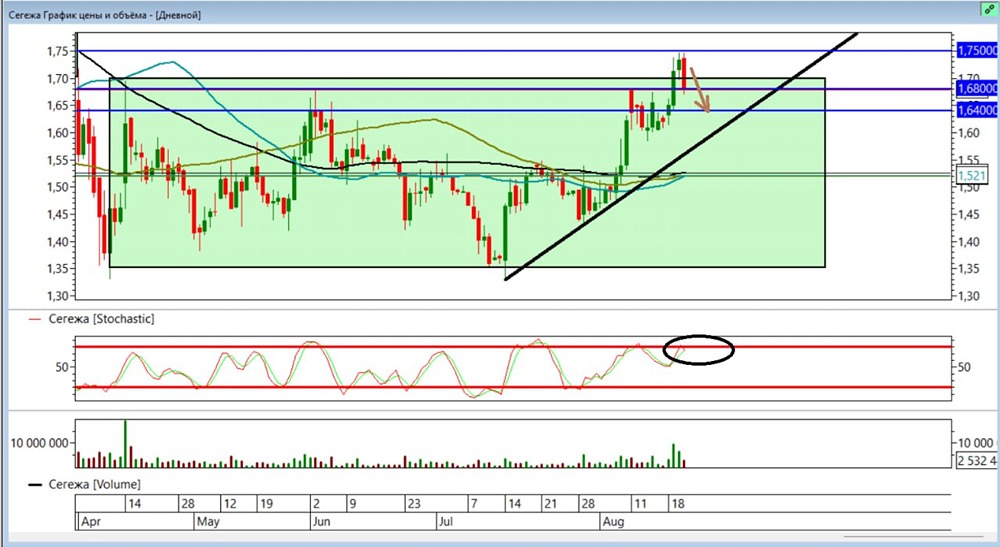The image size is (1000, 547).
Task: Click the lower red Stochastic oversold line
Action: (513, 387)
